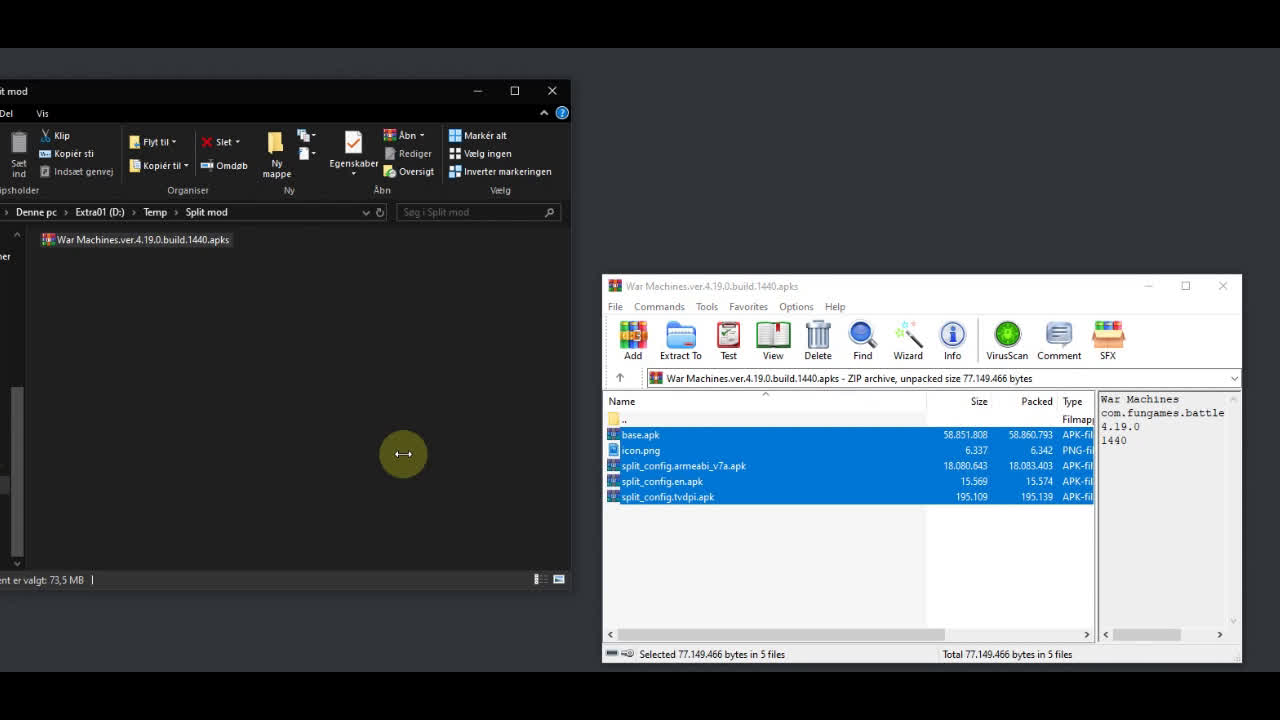Run Test on the archive
This screenshot has height=720, width=1280.
coord(728,340)
